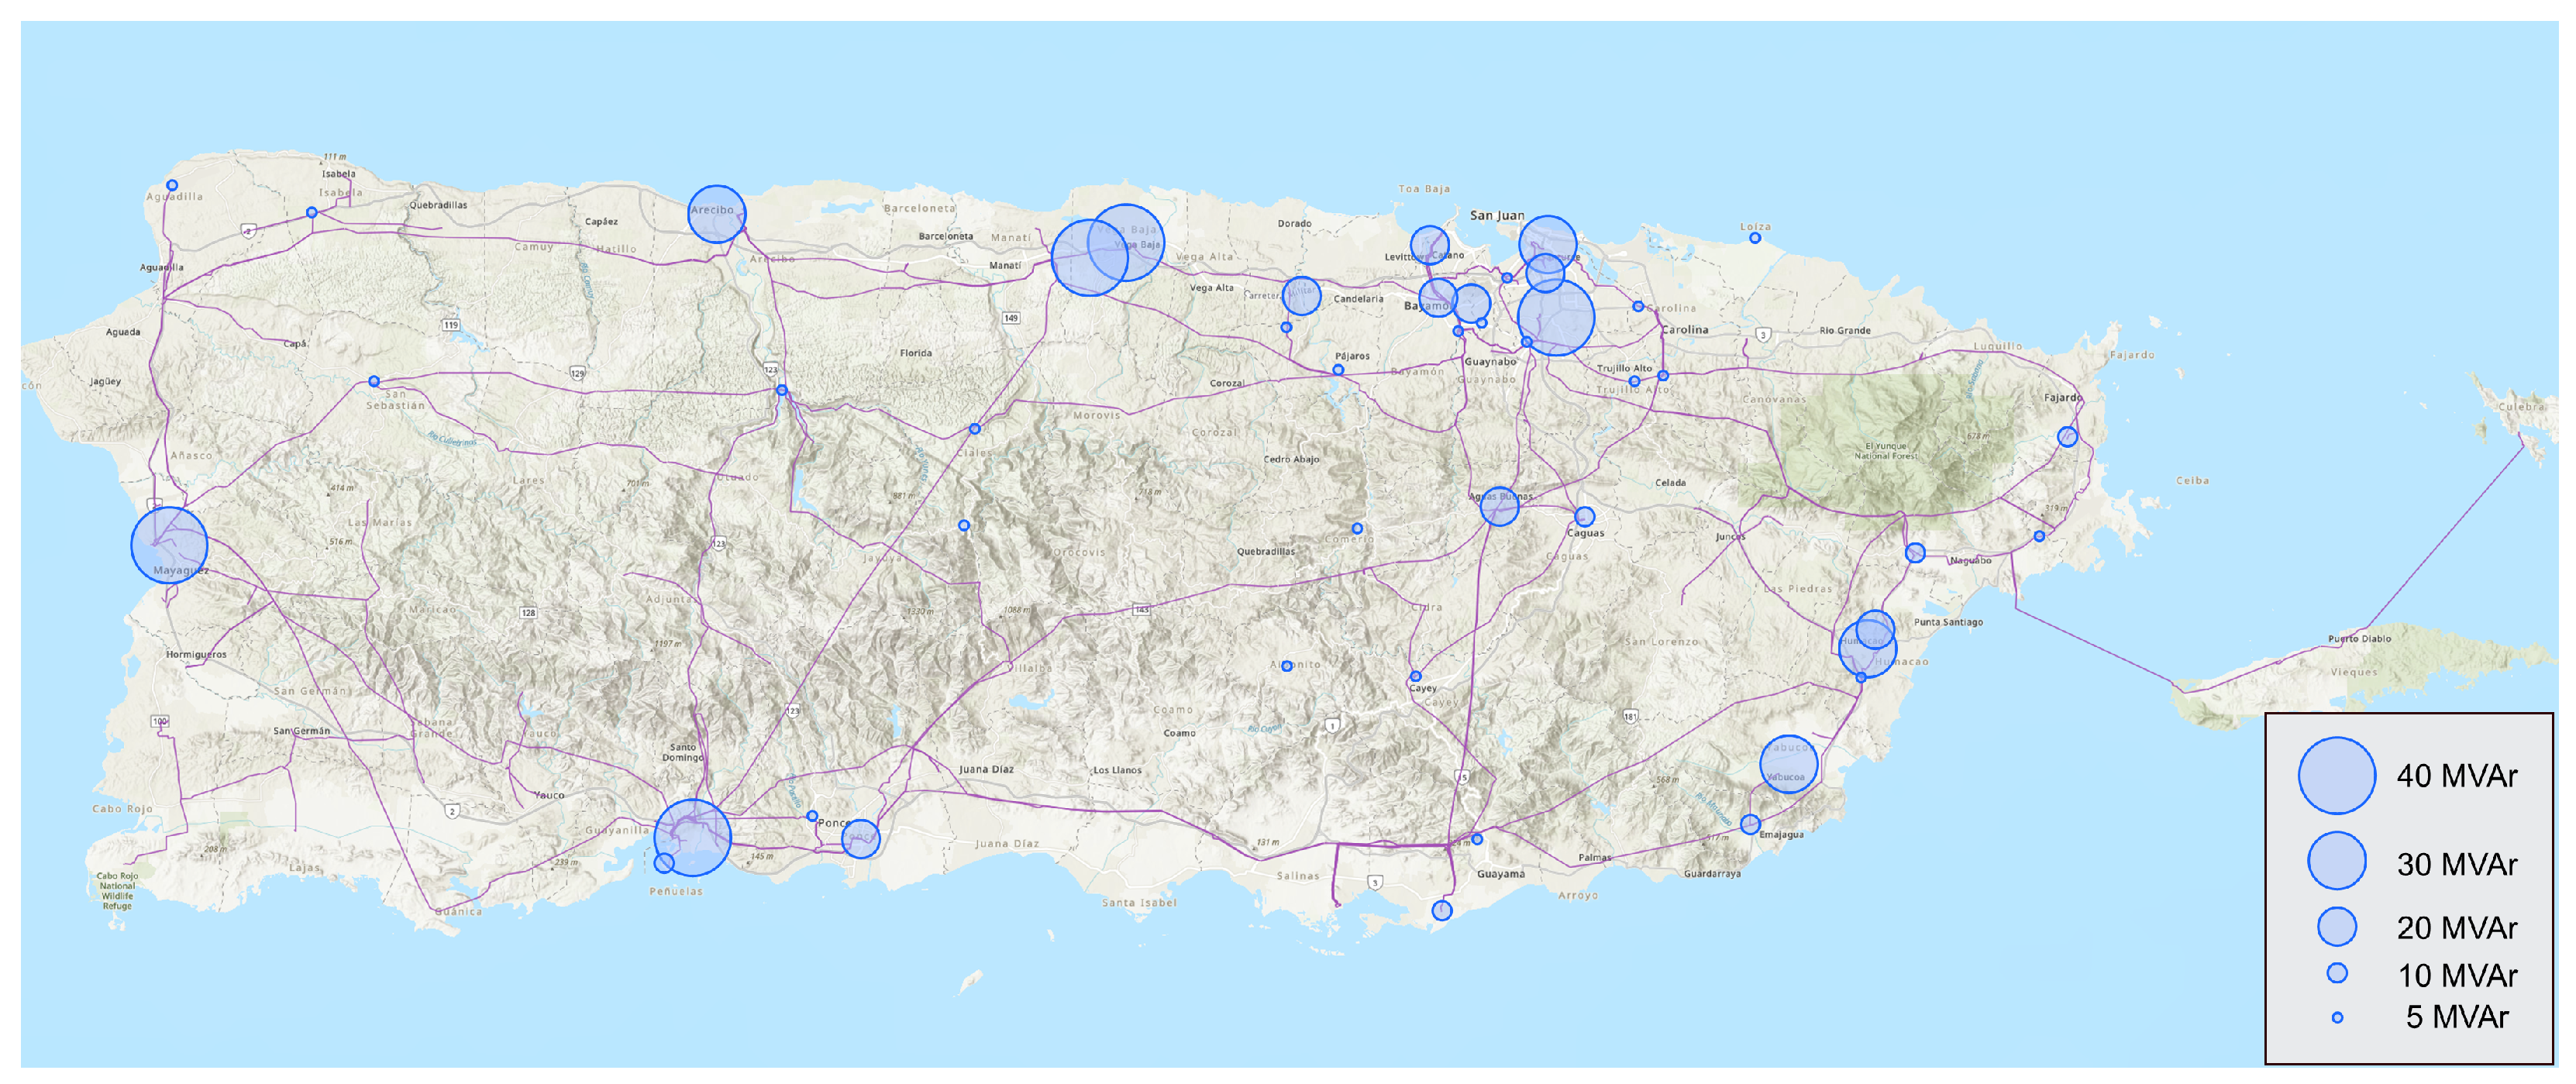
Task: Select the circle at Aguas Buenas
Action: (x=1499, y=506)
